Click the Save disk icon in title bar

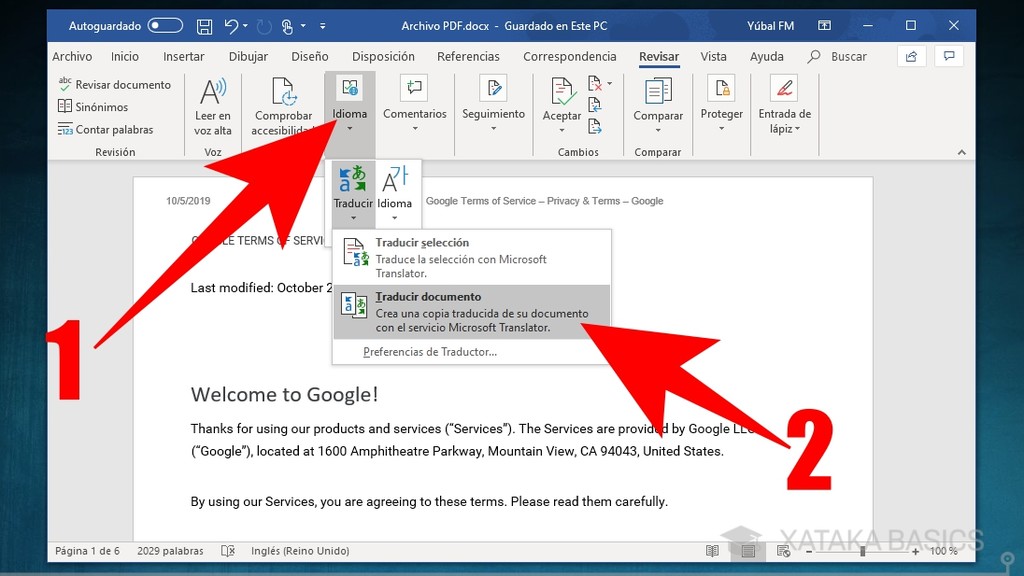pos(204,25)
